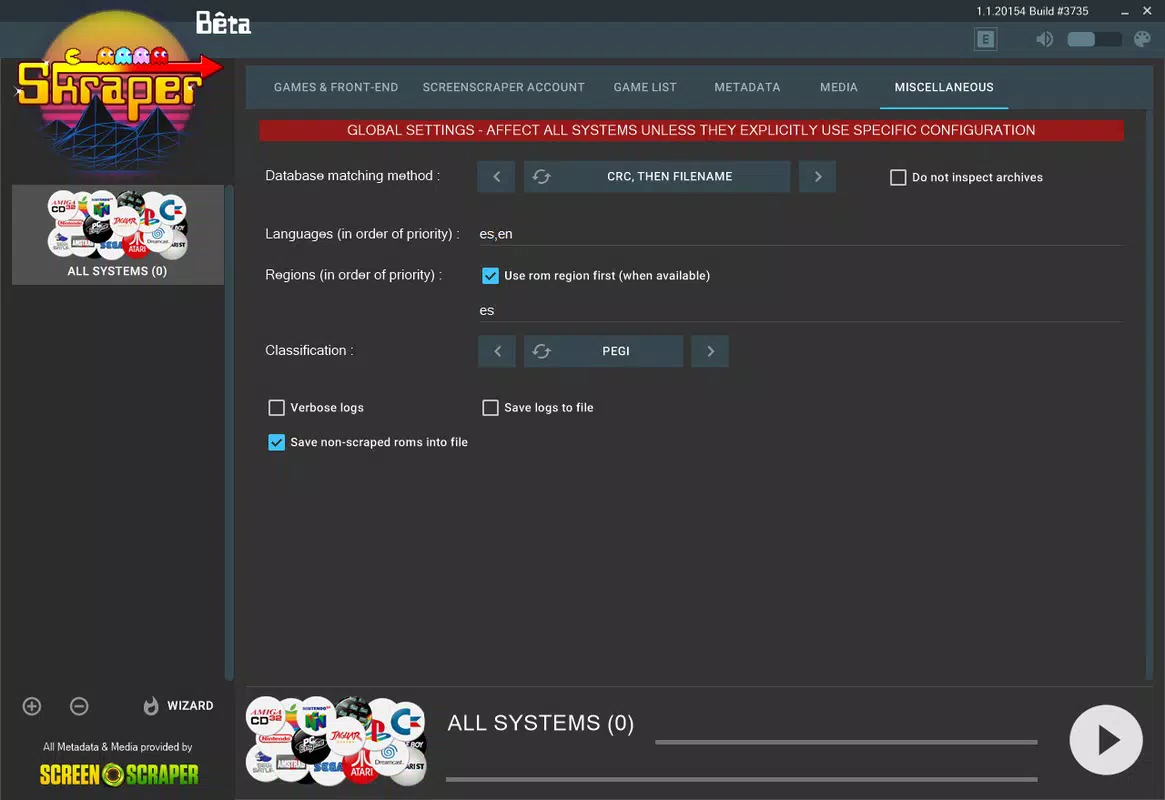Click the bottom ALL SYSTEMS (0) title
The width and height of the screenshot is (1165, 800).
point(541,723)
